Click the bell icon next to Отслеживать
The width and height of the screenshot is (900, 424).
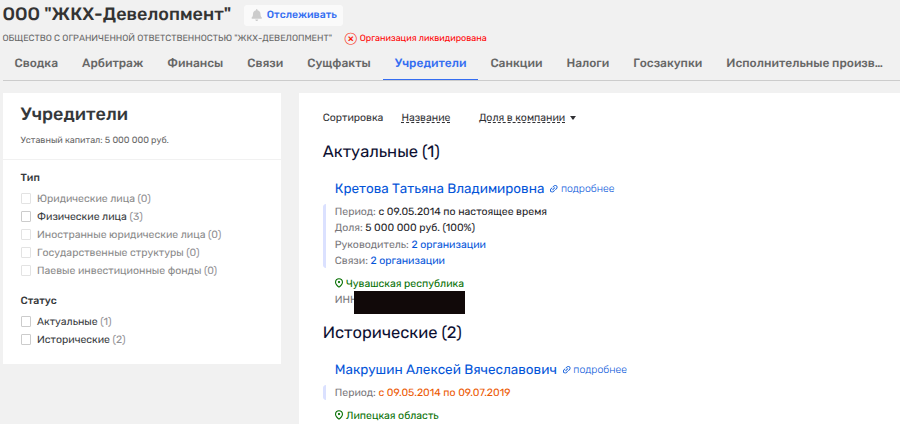tap(257, 15)
